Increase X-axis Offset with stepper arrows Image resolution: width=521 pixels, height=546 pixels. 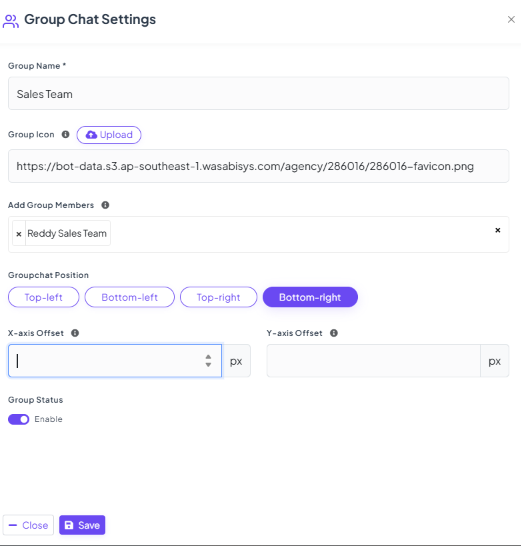tap(208, 357)
